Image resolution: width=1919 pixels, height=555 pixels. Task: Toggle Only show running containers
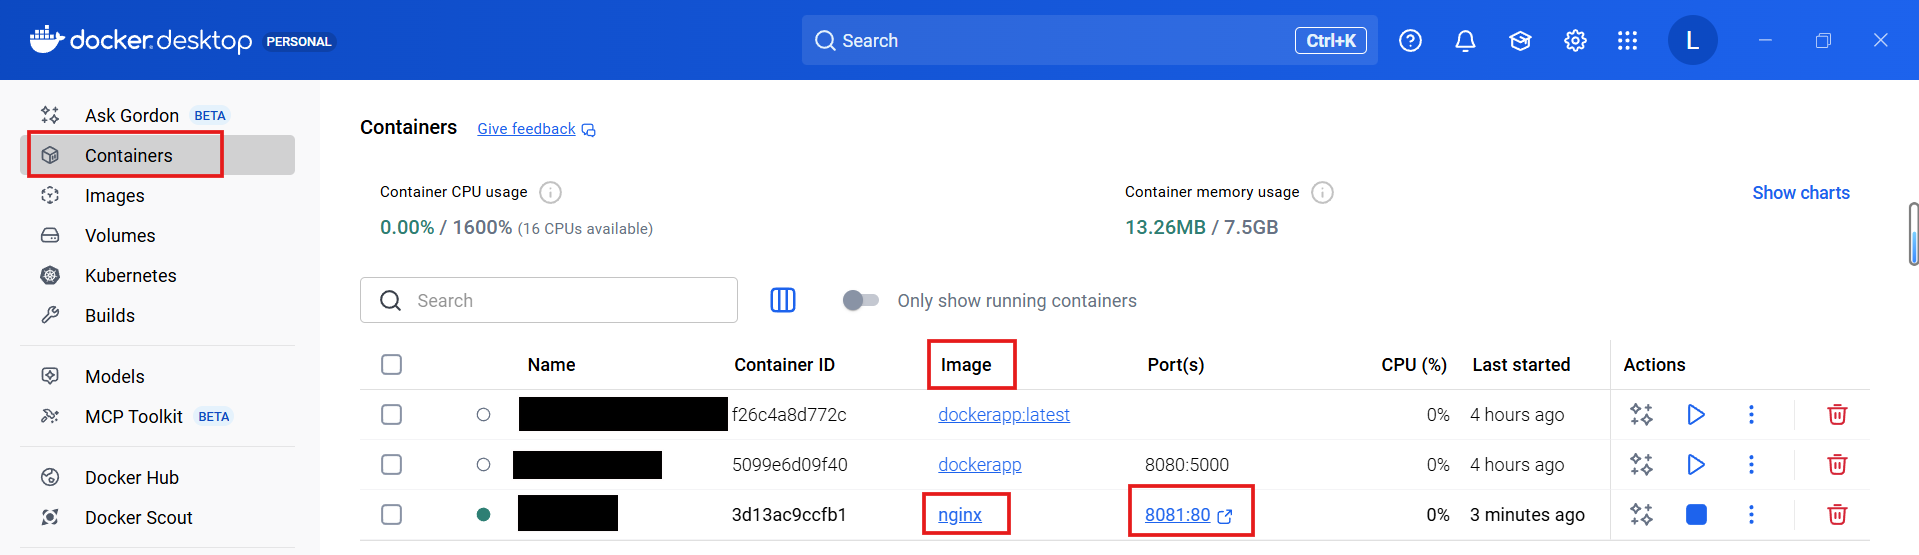pos(860,300)
